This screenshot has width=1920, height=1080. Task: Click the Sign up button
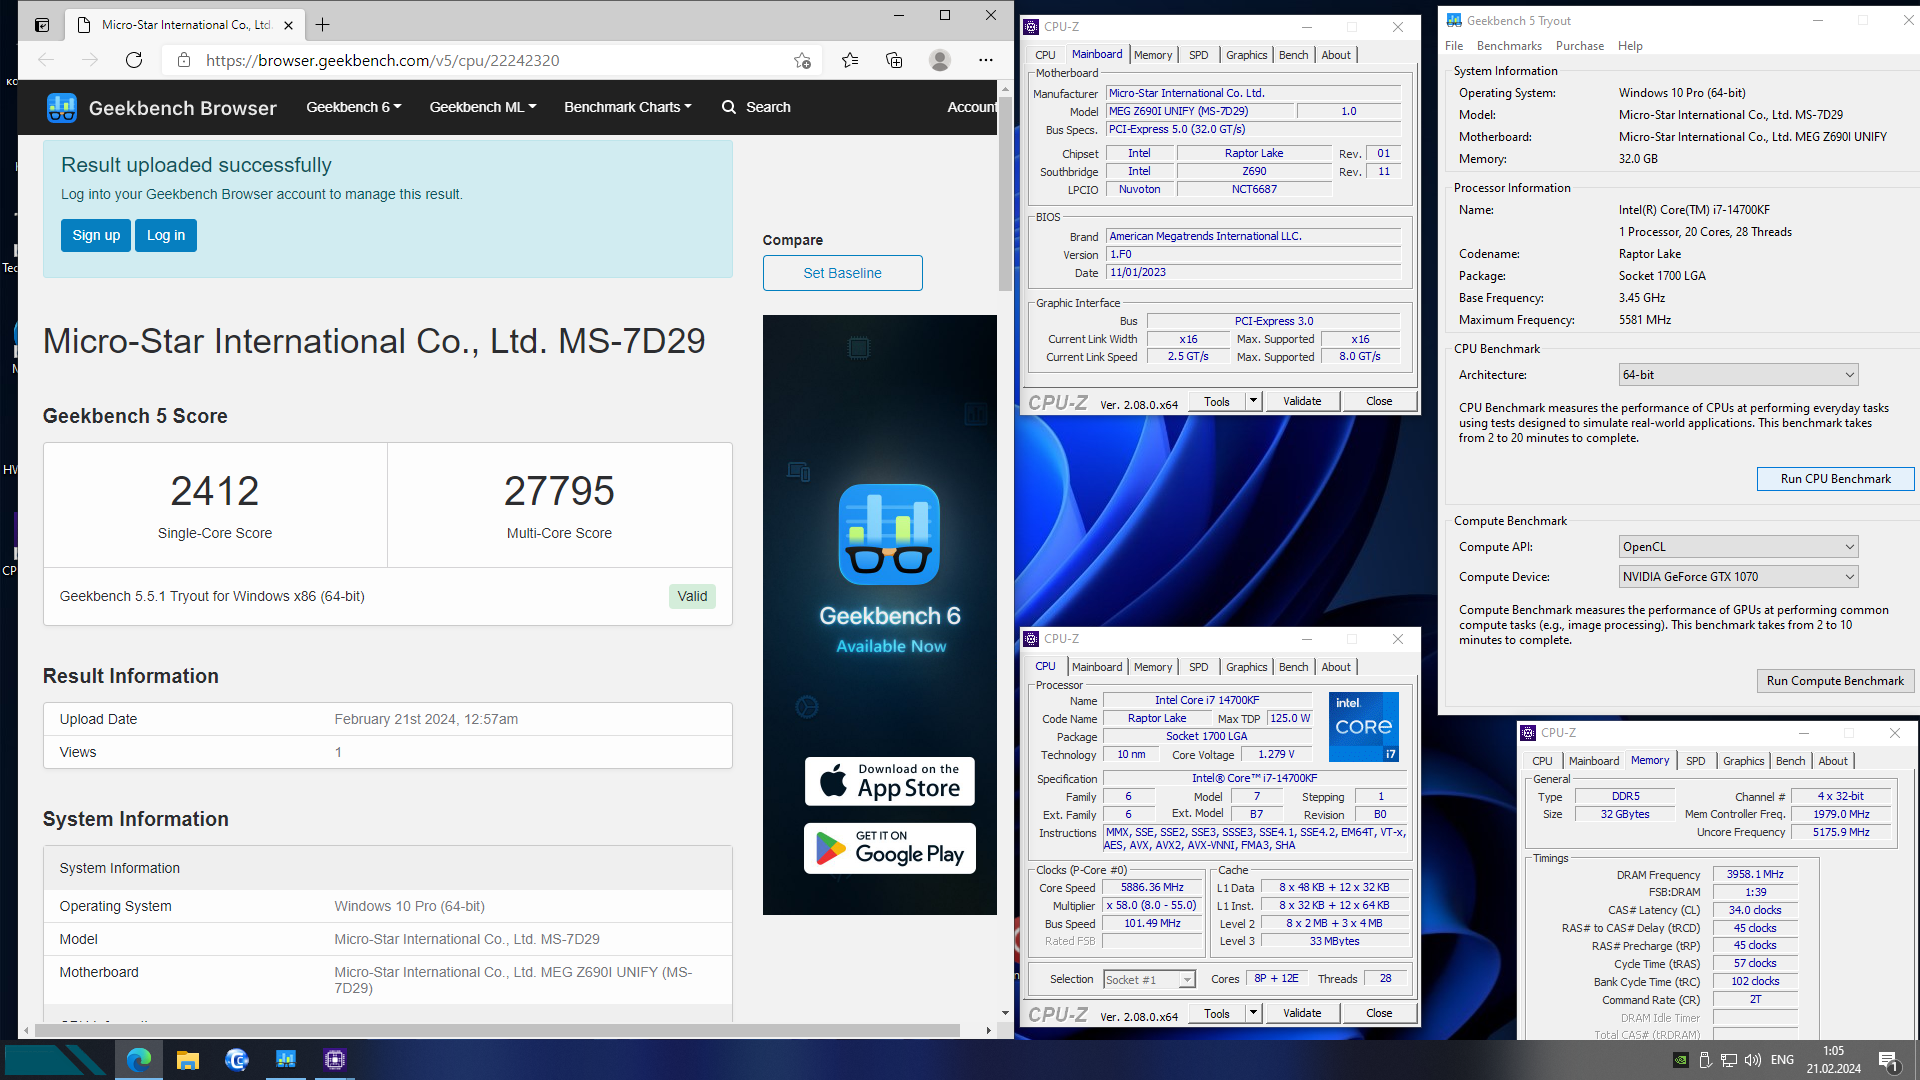(x=96, y=236)
